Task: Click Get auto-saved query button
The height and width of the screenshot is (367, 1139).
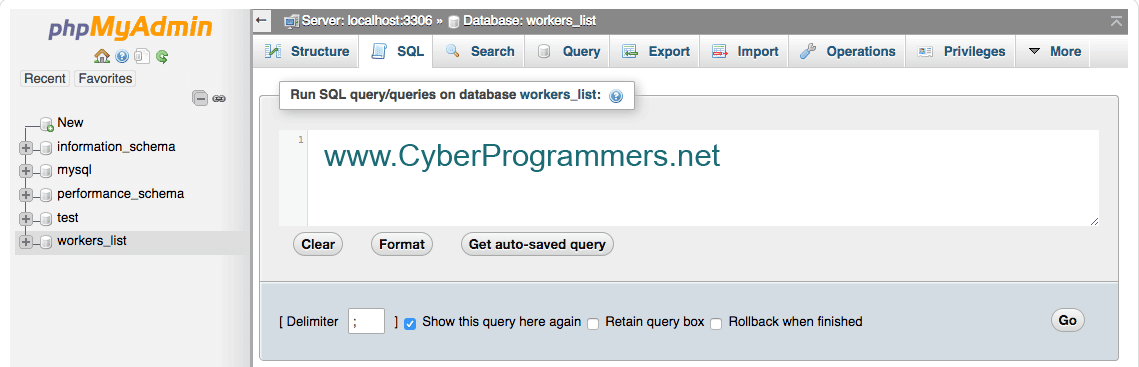Action: [537, 244]
